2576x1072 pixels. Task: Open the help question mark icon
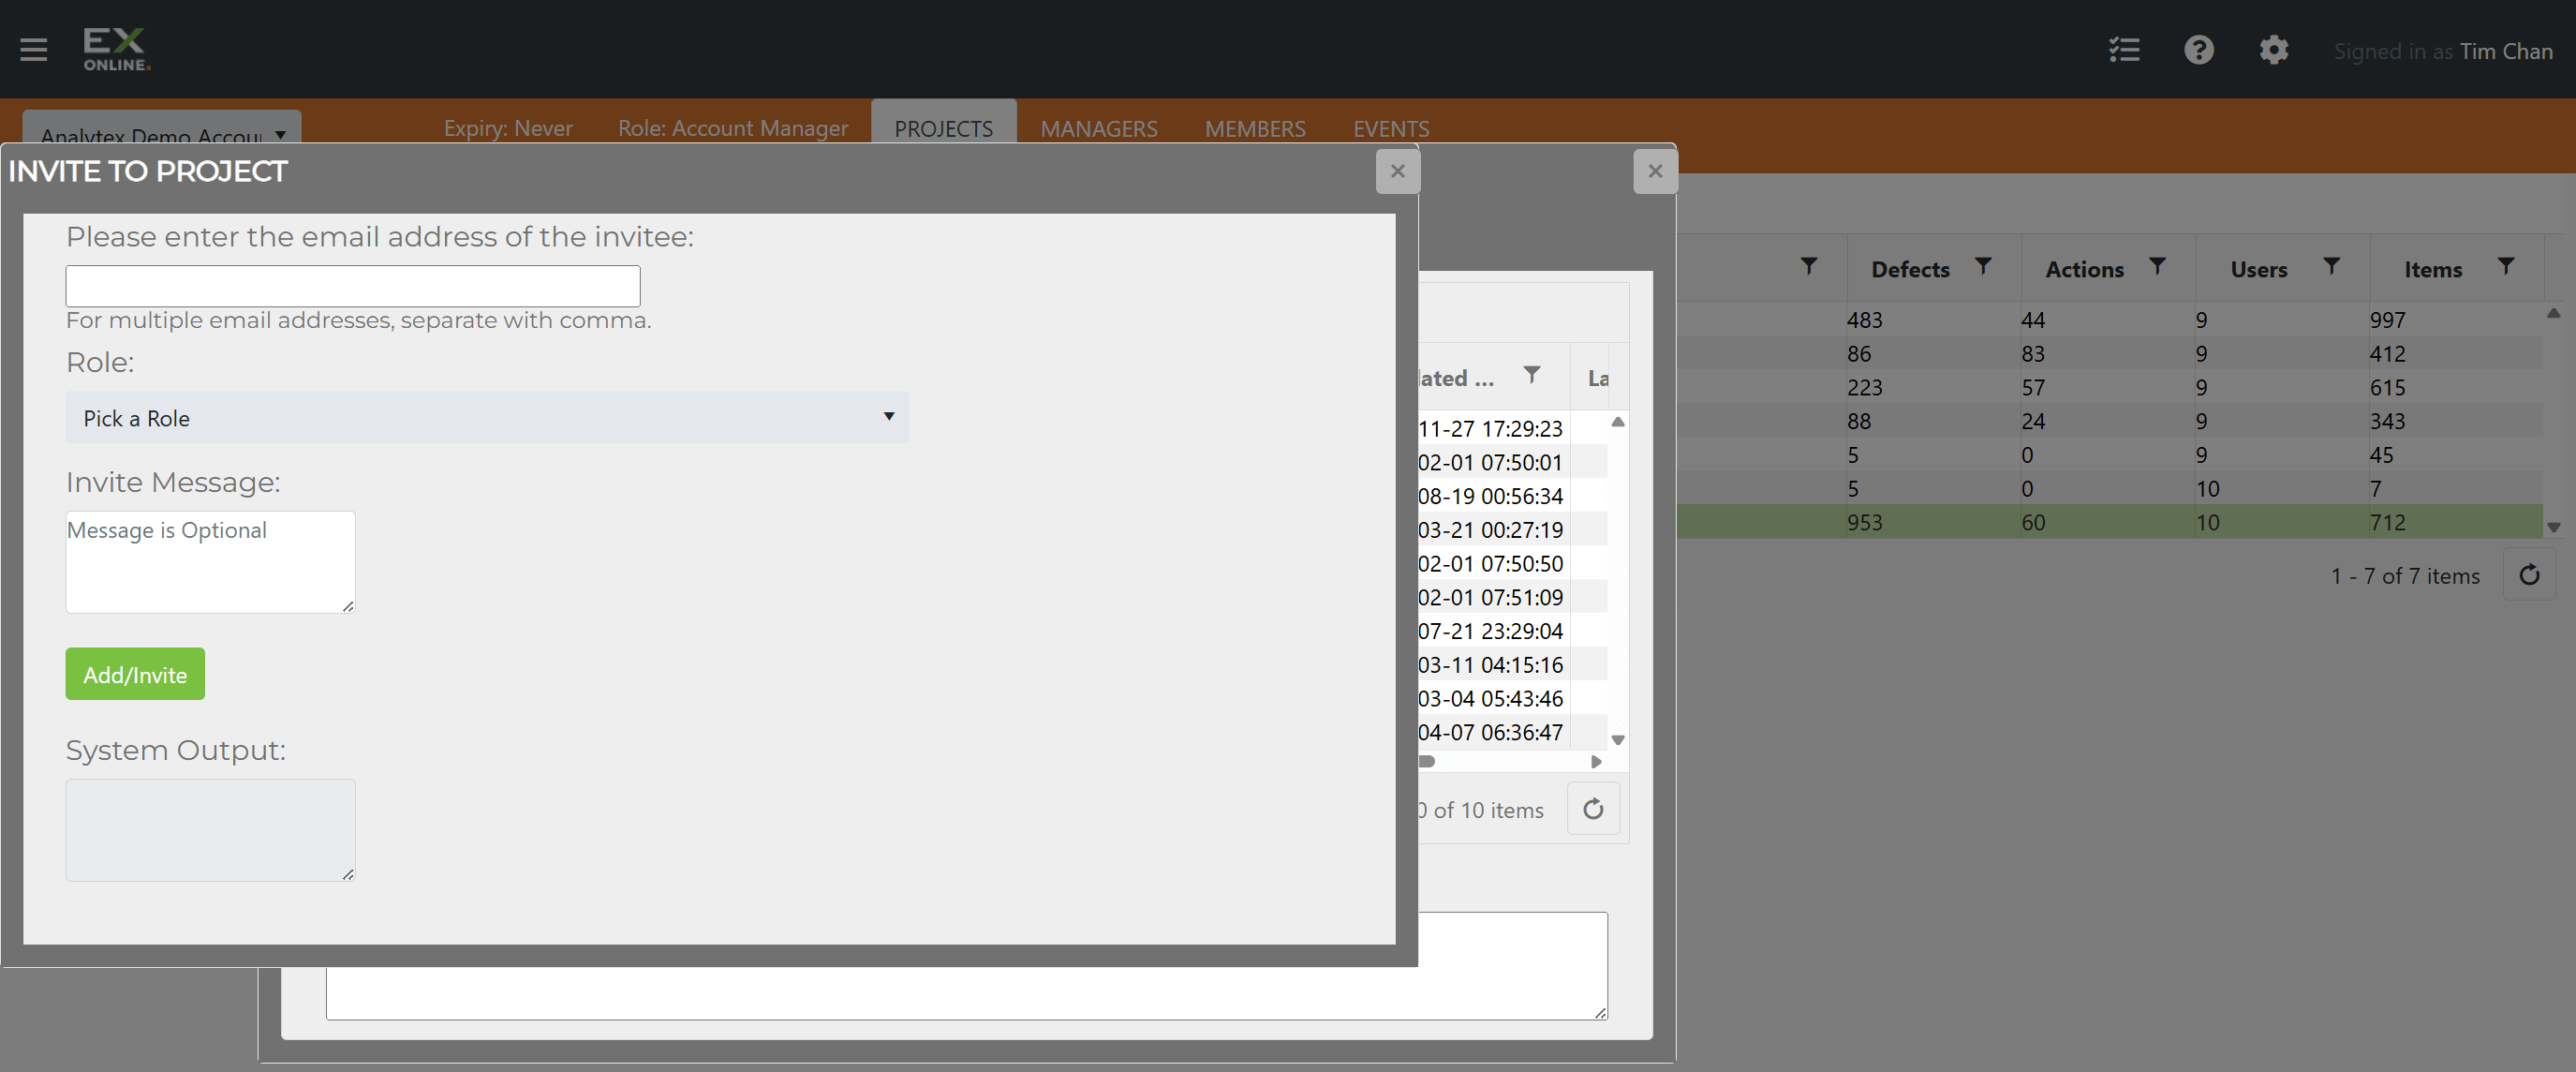pos(2199,50)
